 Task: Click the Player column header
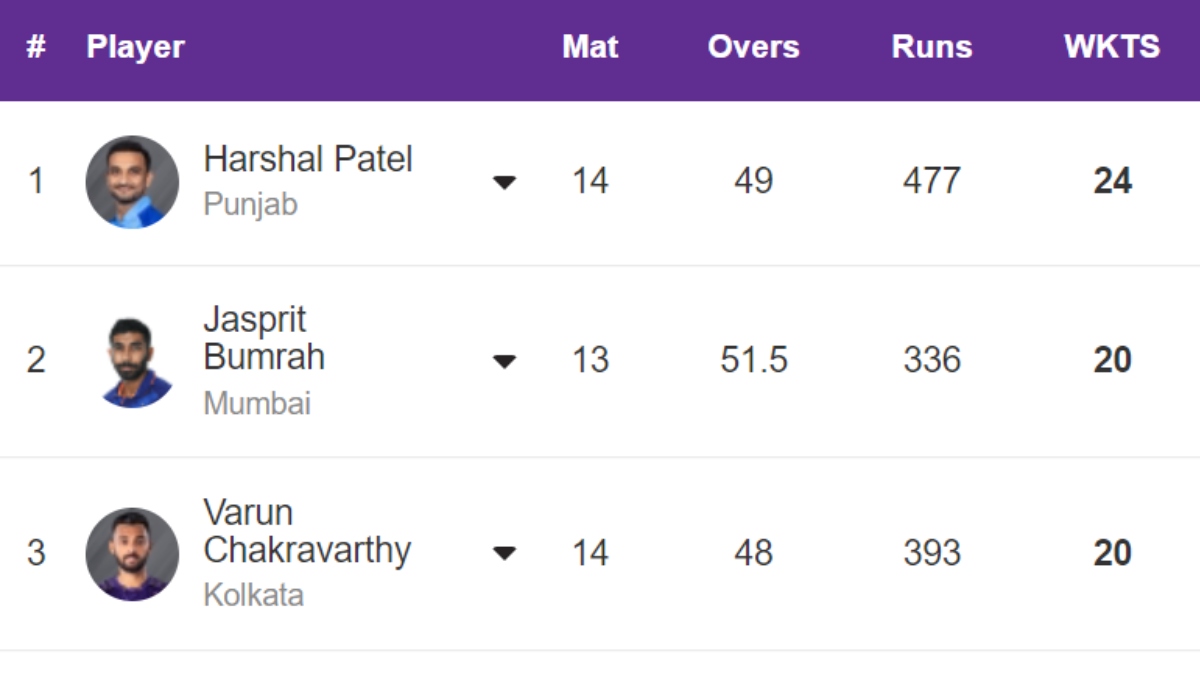pyautogui.click(x=135, y=47)
